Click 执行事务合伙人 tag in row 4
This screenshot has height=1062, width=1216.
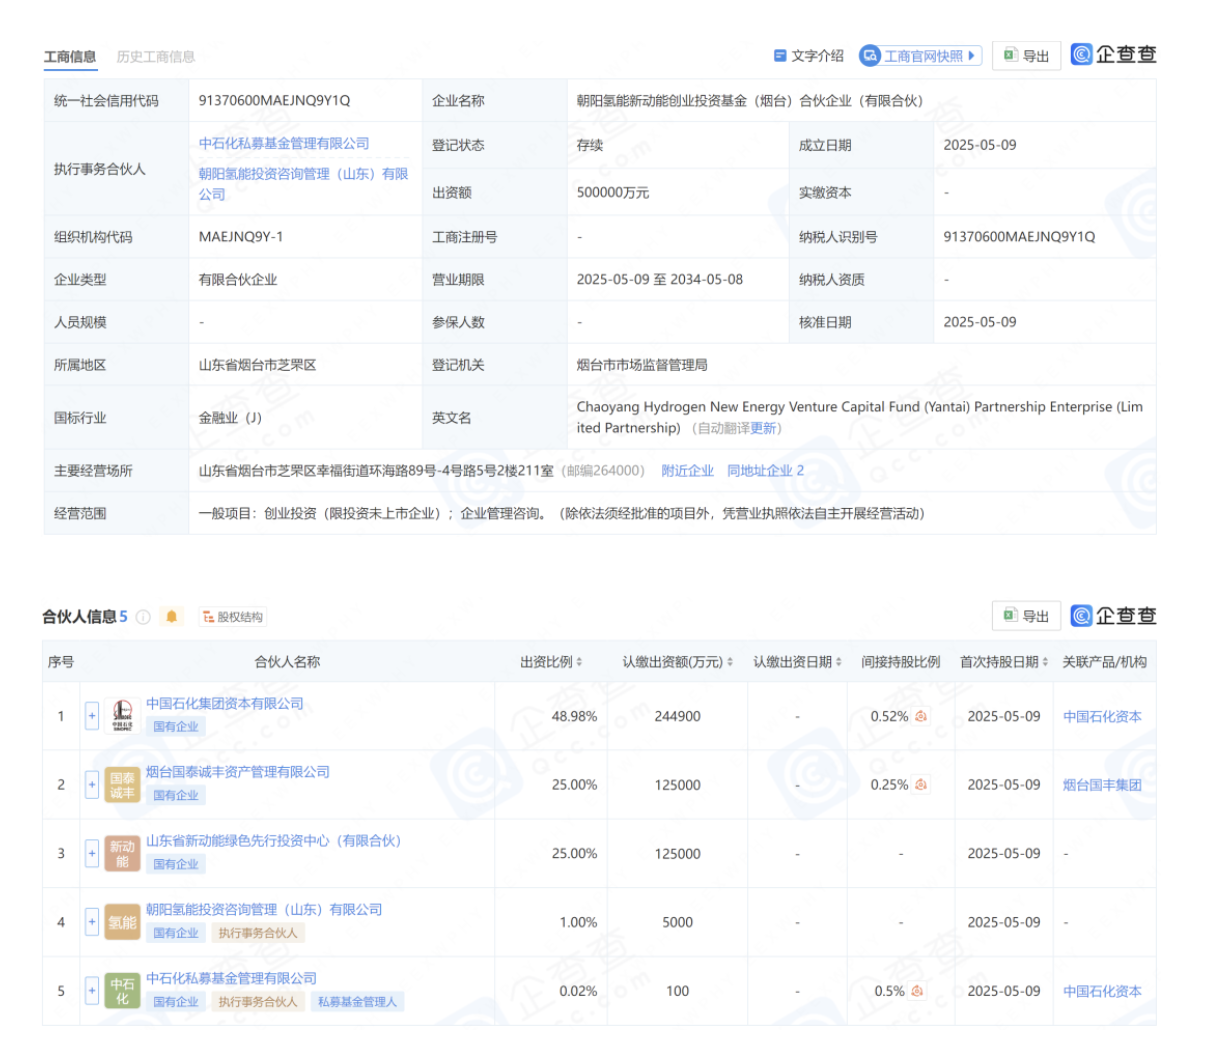258,933
